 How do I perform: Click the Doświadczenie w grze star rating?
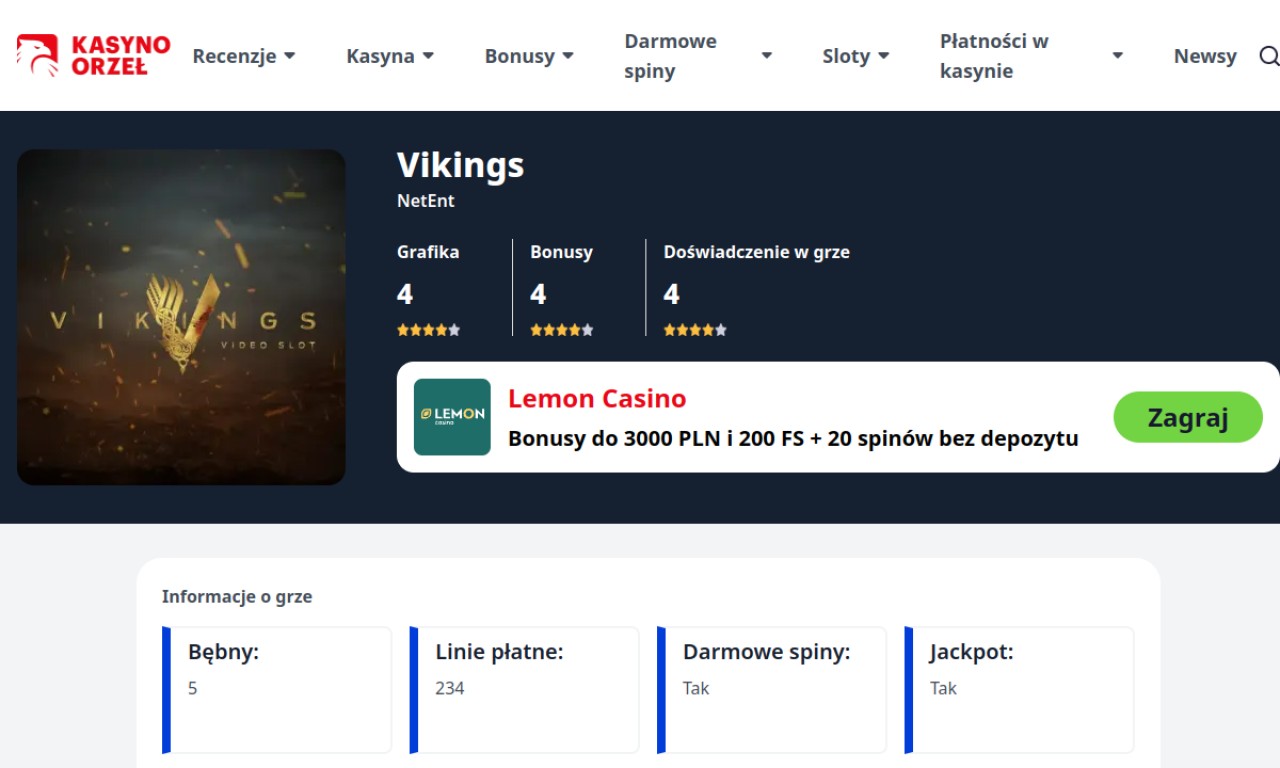695,330
